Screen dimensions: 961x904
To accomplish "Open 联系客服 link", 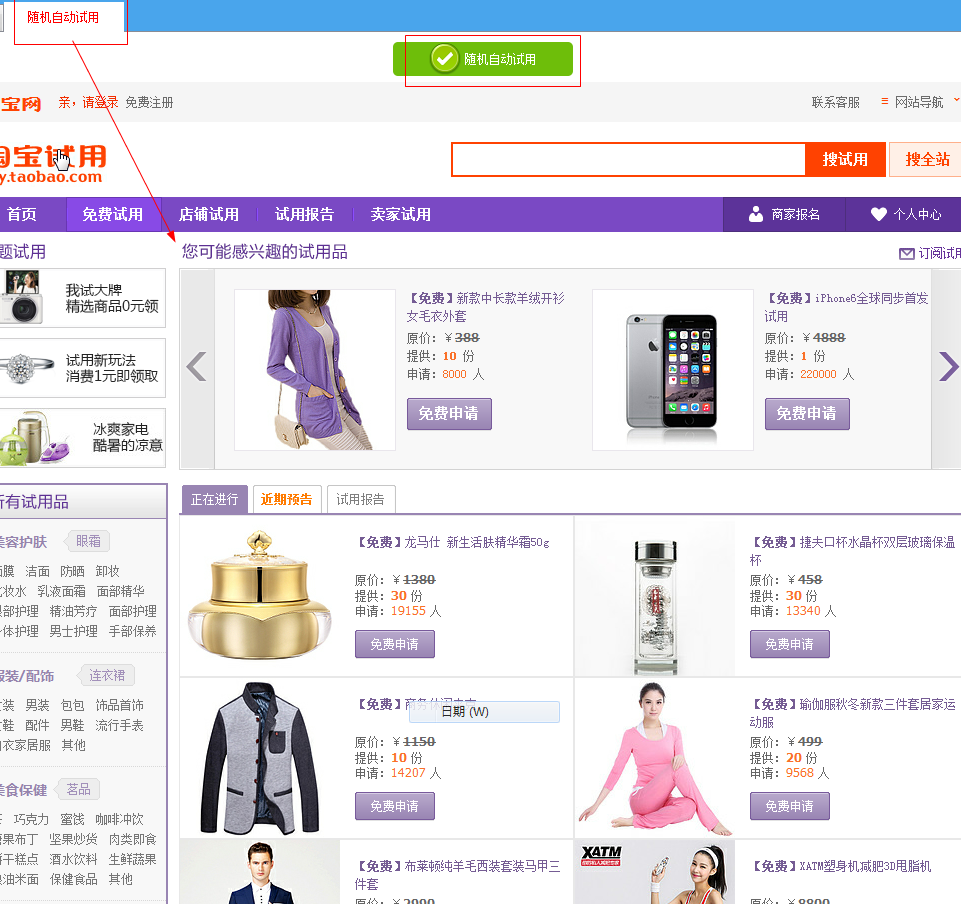I will 835,102.
